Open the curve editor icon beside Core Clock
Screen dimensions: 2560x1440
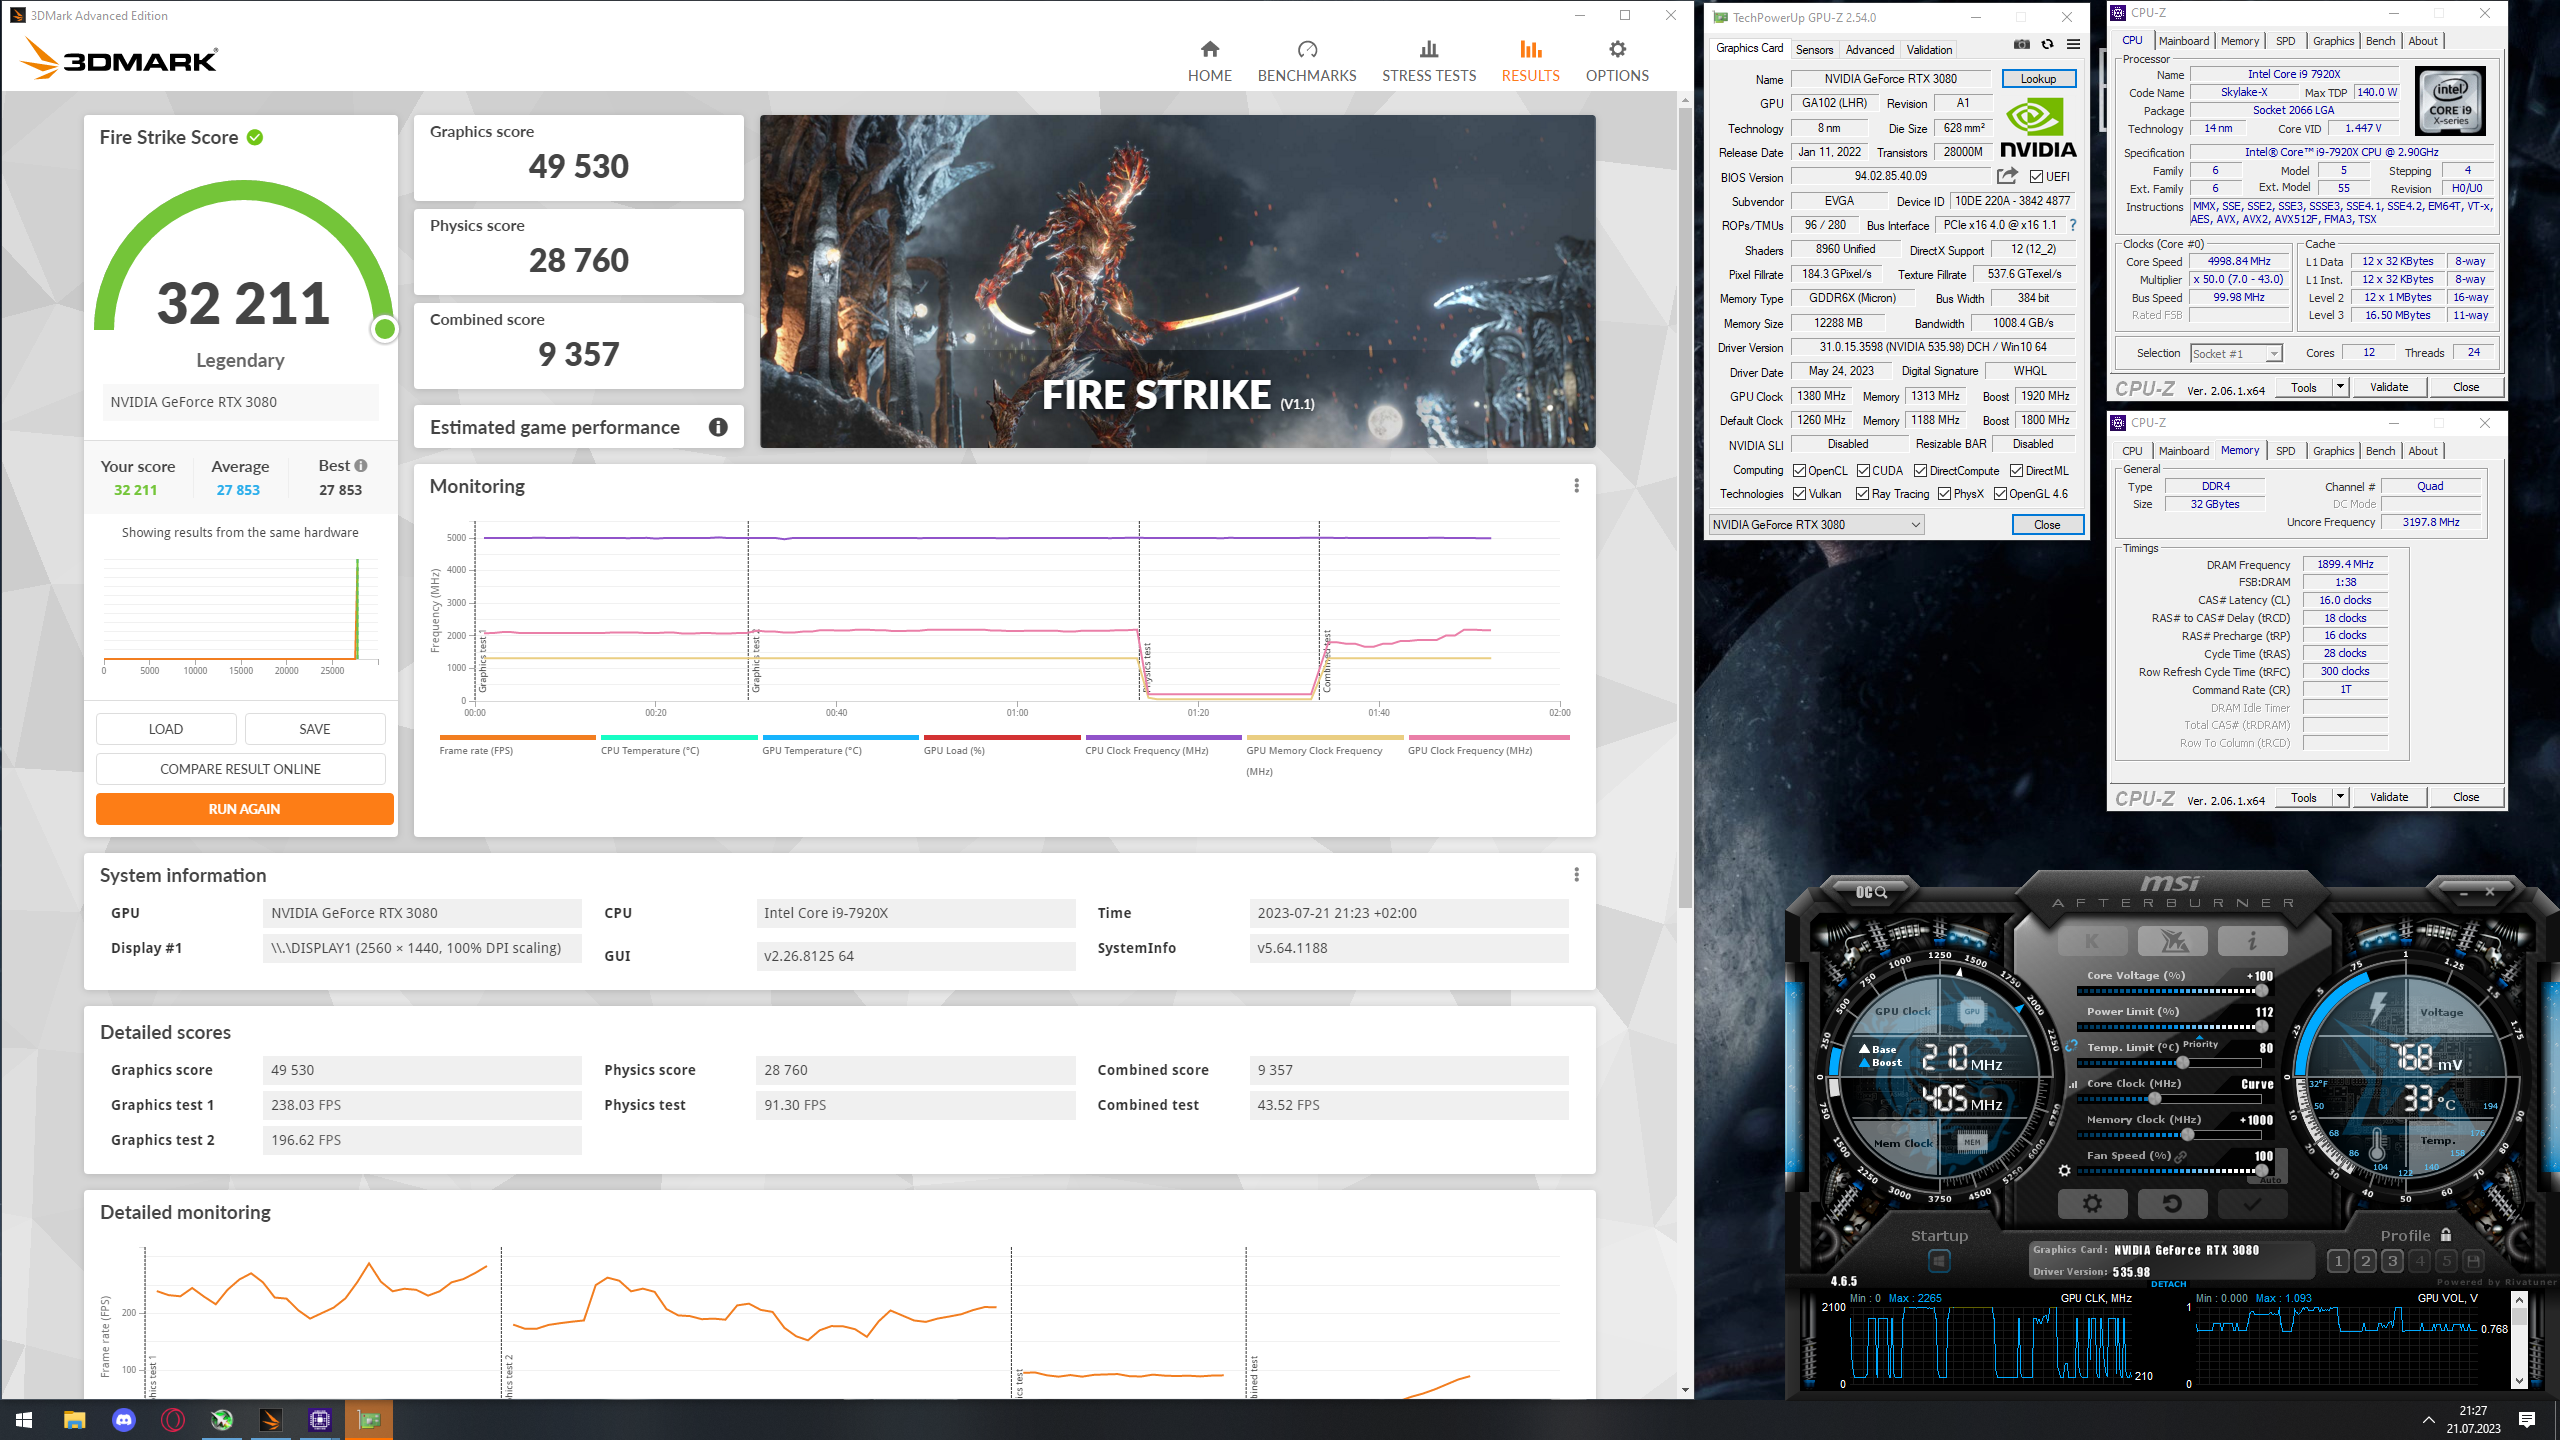click(x=2071, y=1084)
